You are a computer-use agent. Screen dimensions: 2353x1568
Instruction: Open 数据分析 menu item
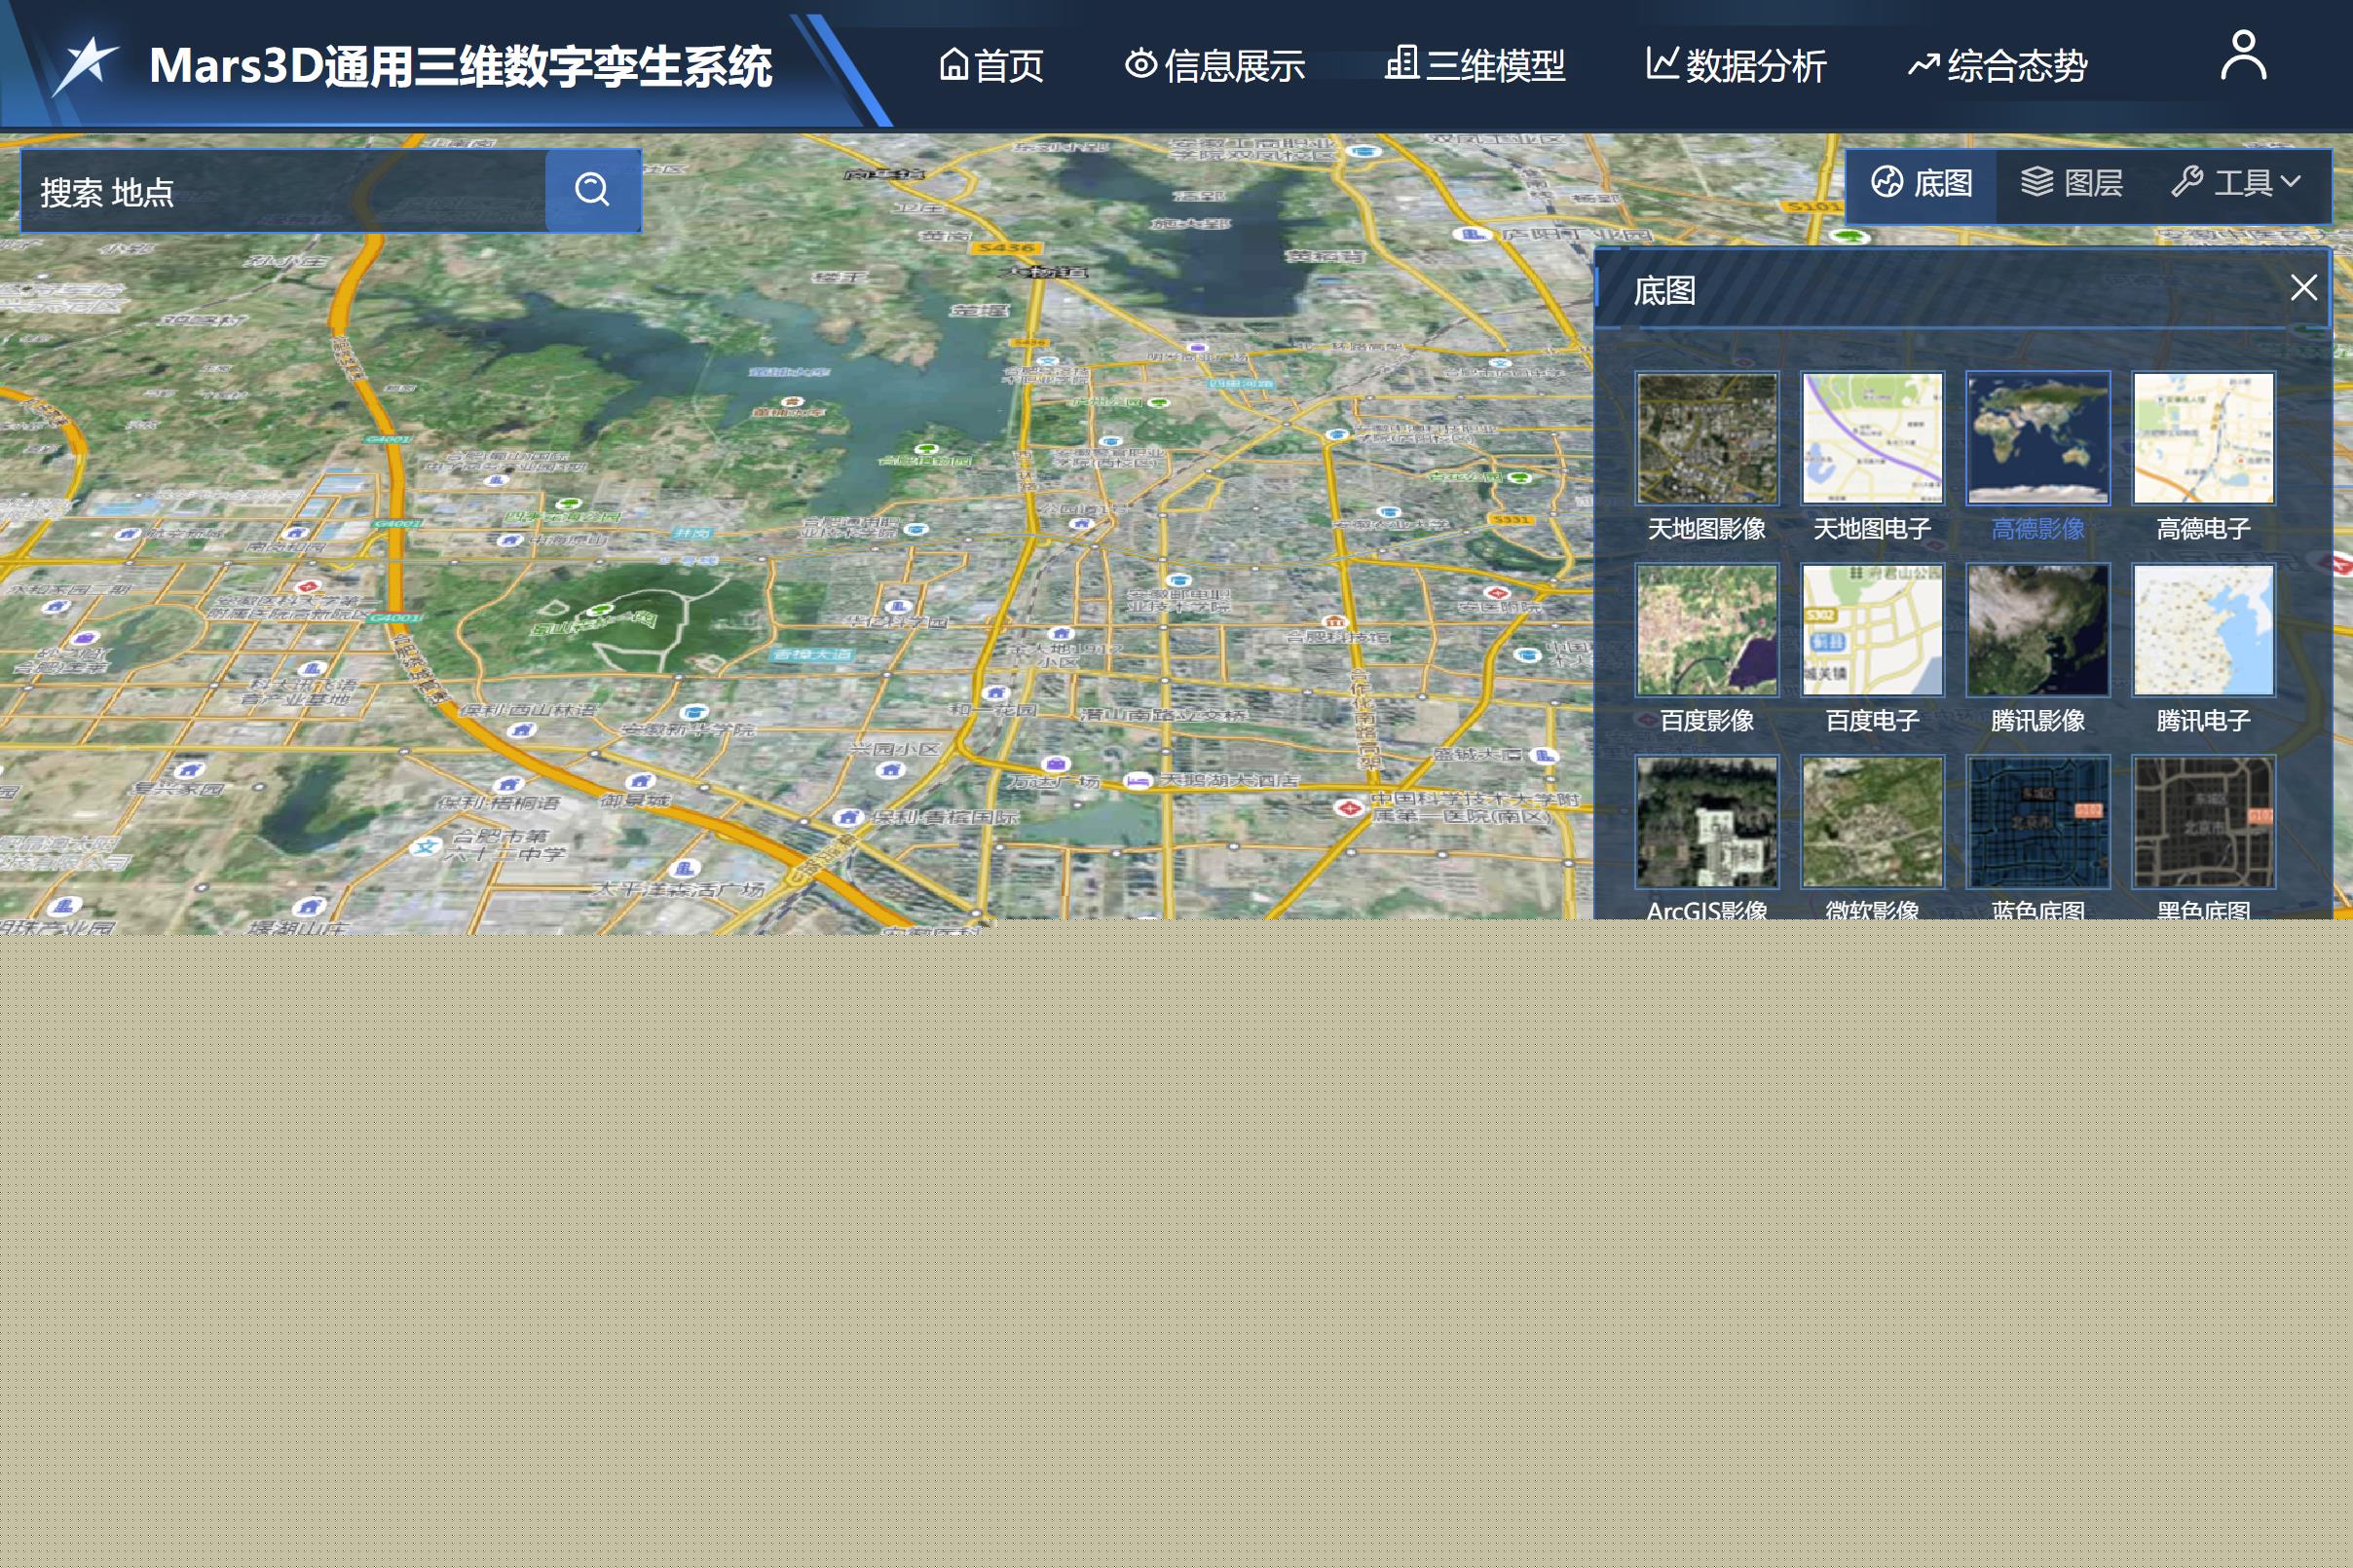click(x=1736, y=66)
